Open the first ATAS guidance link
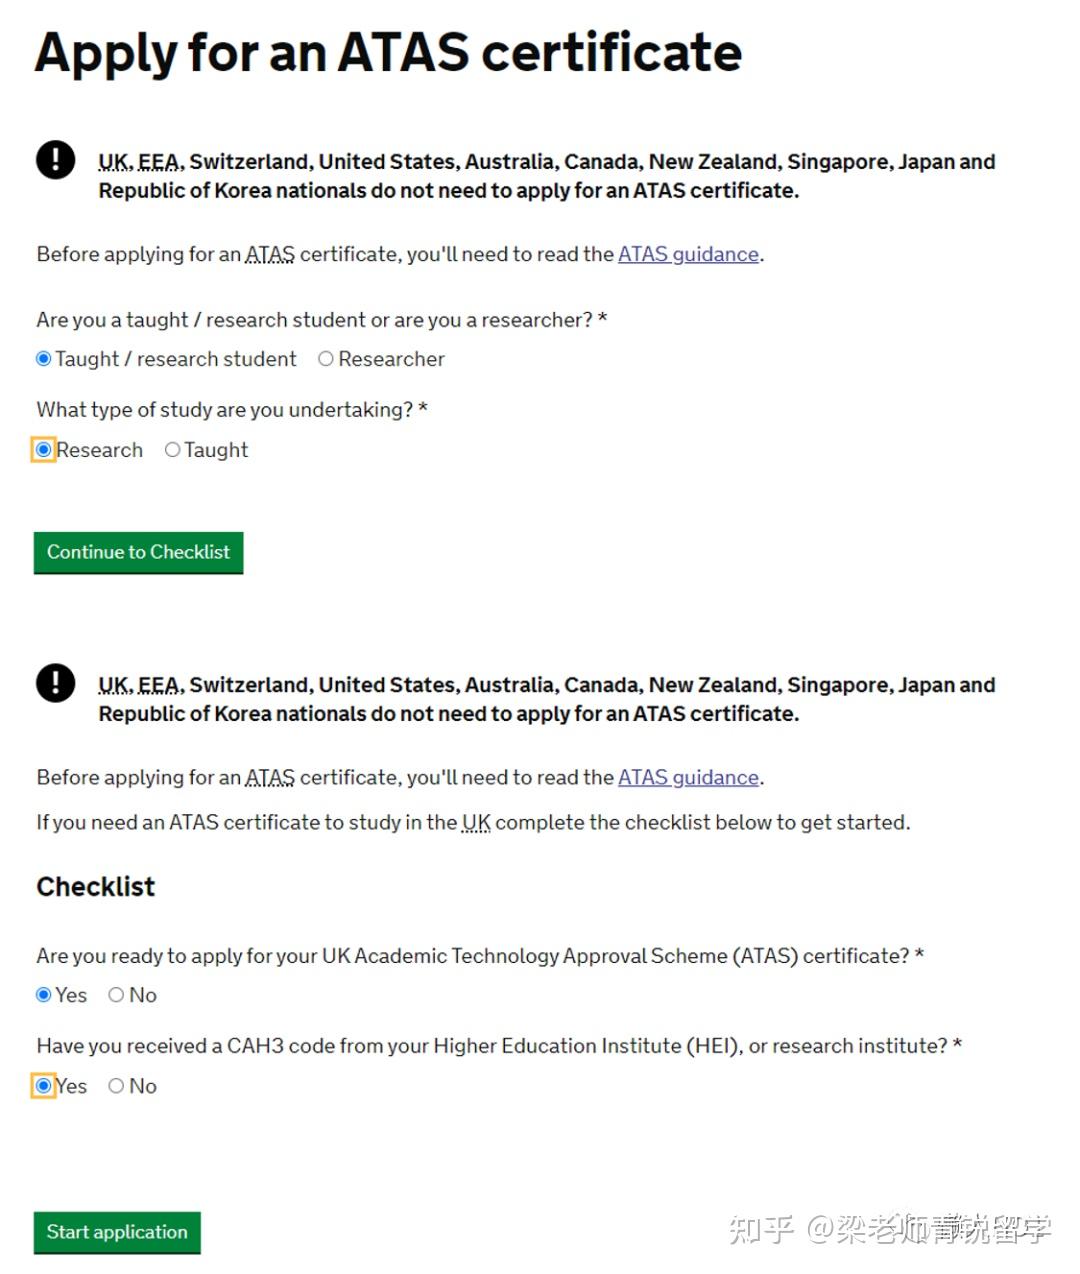Image resolution: width=1080 pixels, height=1274 pixels. (688, 254)
